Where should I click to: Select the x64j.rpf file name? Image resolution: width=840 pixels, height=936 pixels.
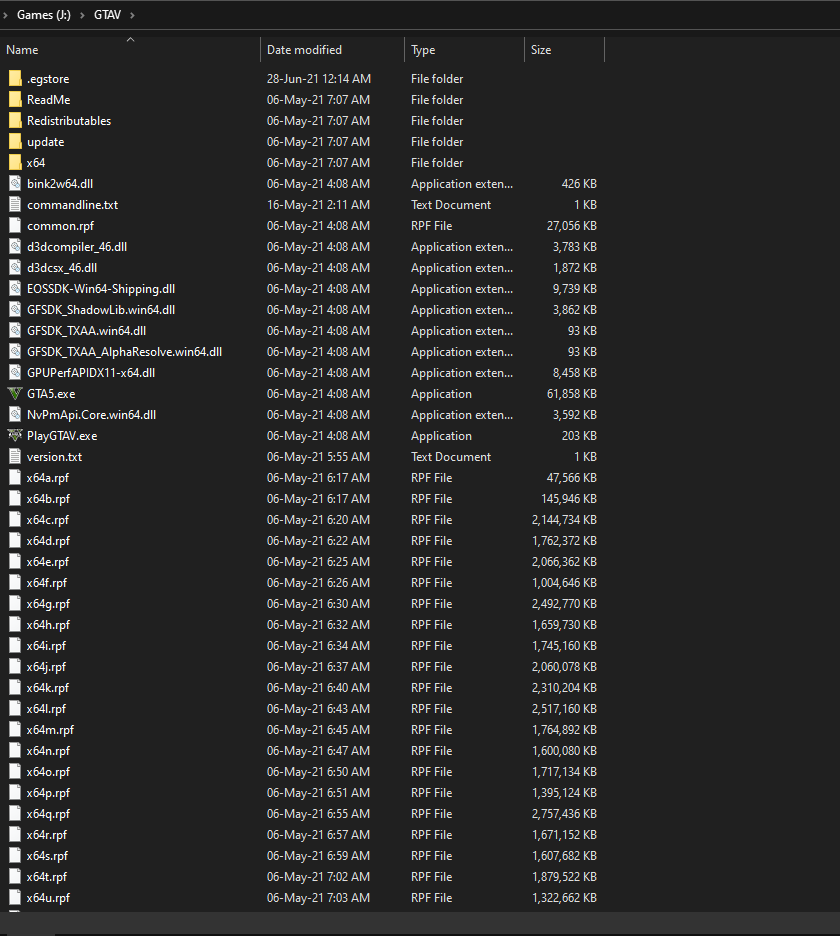(46, 667)
